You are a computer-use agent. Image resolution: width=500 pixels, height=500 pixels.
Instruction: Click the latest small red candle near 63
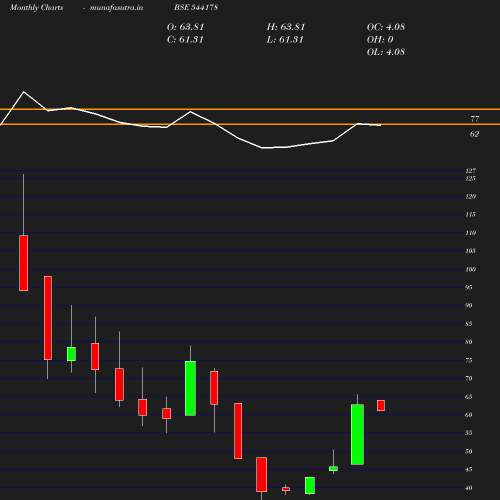(x=381, y=405)
